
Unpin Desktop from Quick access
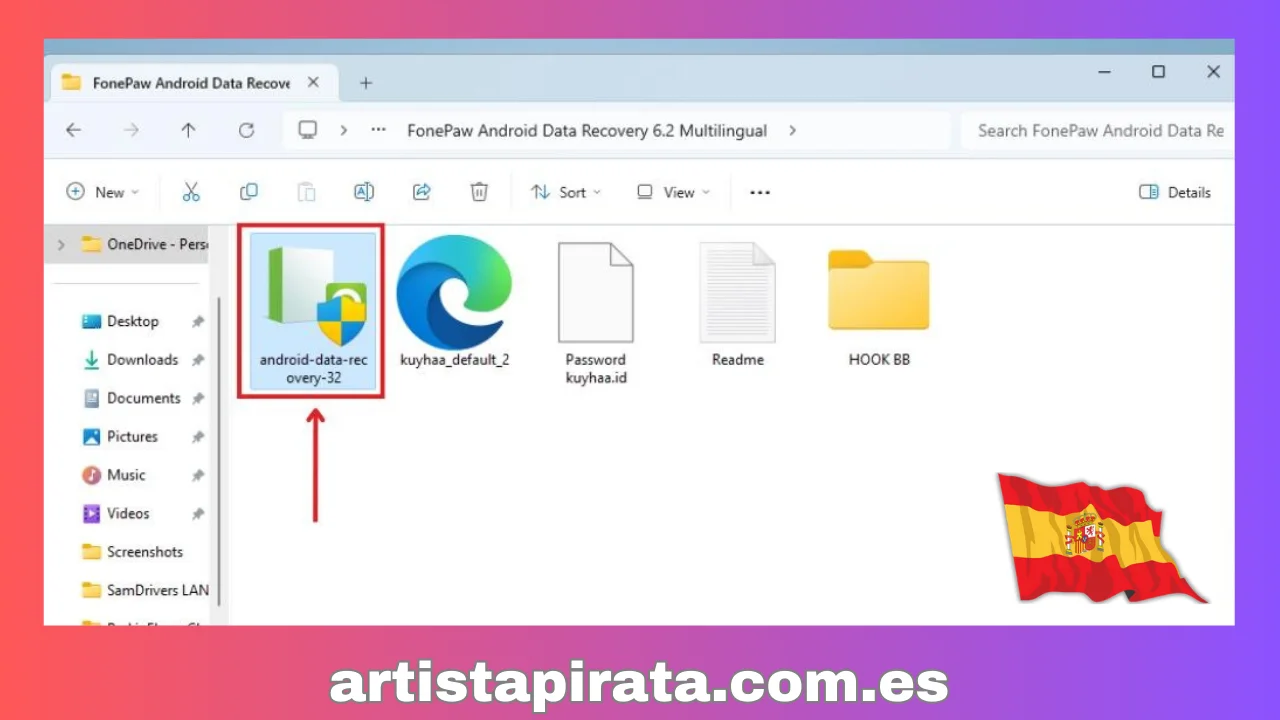198,322
